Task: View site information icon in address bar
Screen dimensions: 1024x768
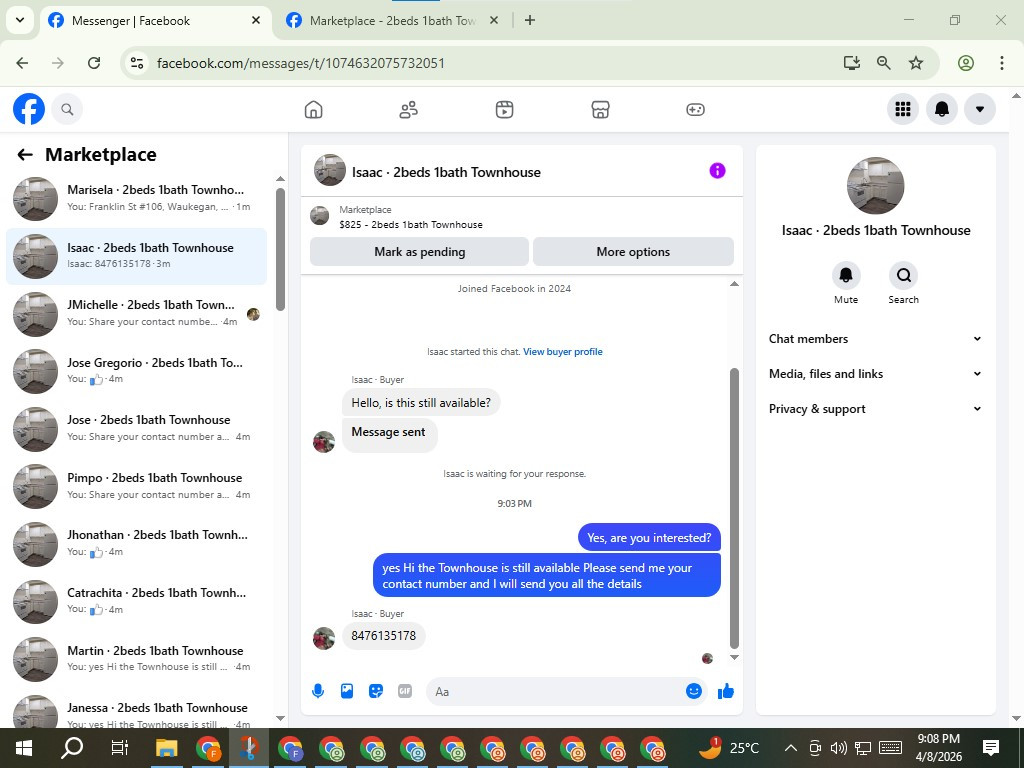Action: click(x=137, y=63)
